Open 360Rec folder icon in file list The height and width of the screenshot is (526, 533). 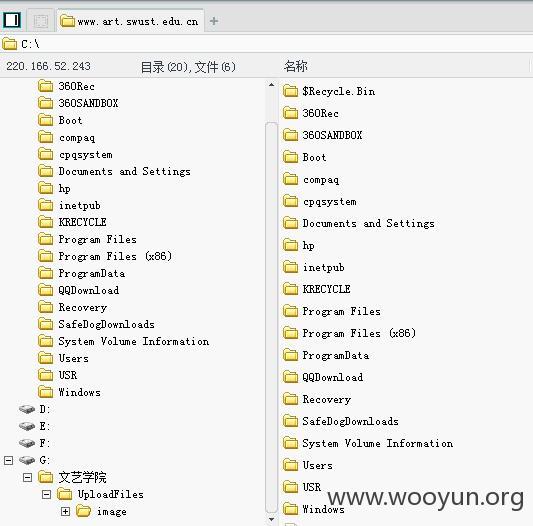pos(290,113)
